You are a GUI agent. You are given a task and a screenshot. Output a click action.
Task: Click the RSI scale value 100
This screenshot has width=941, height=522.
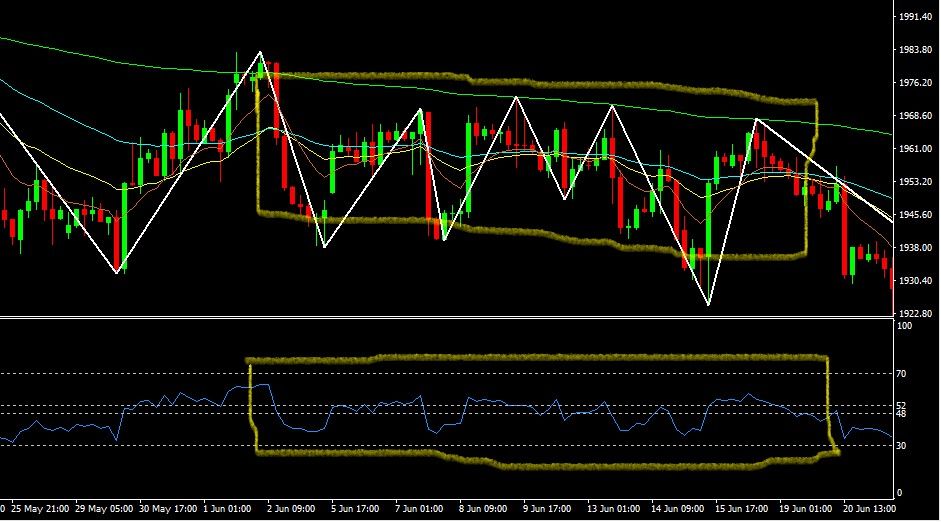click(904, 326)
